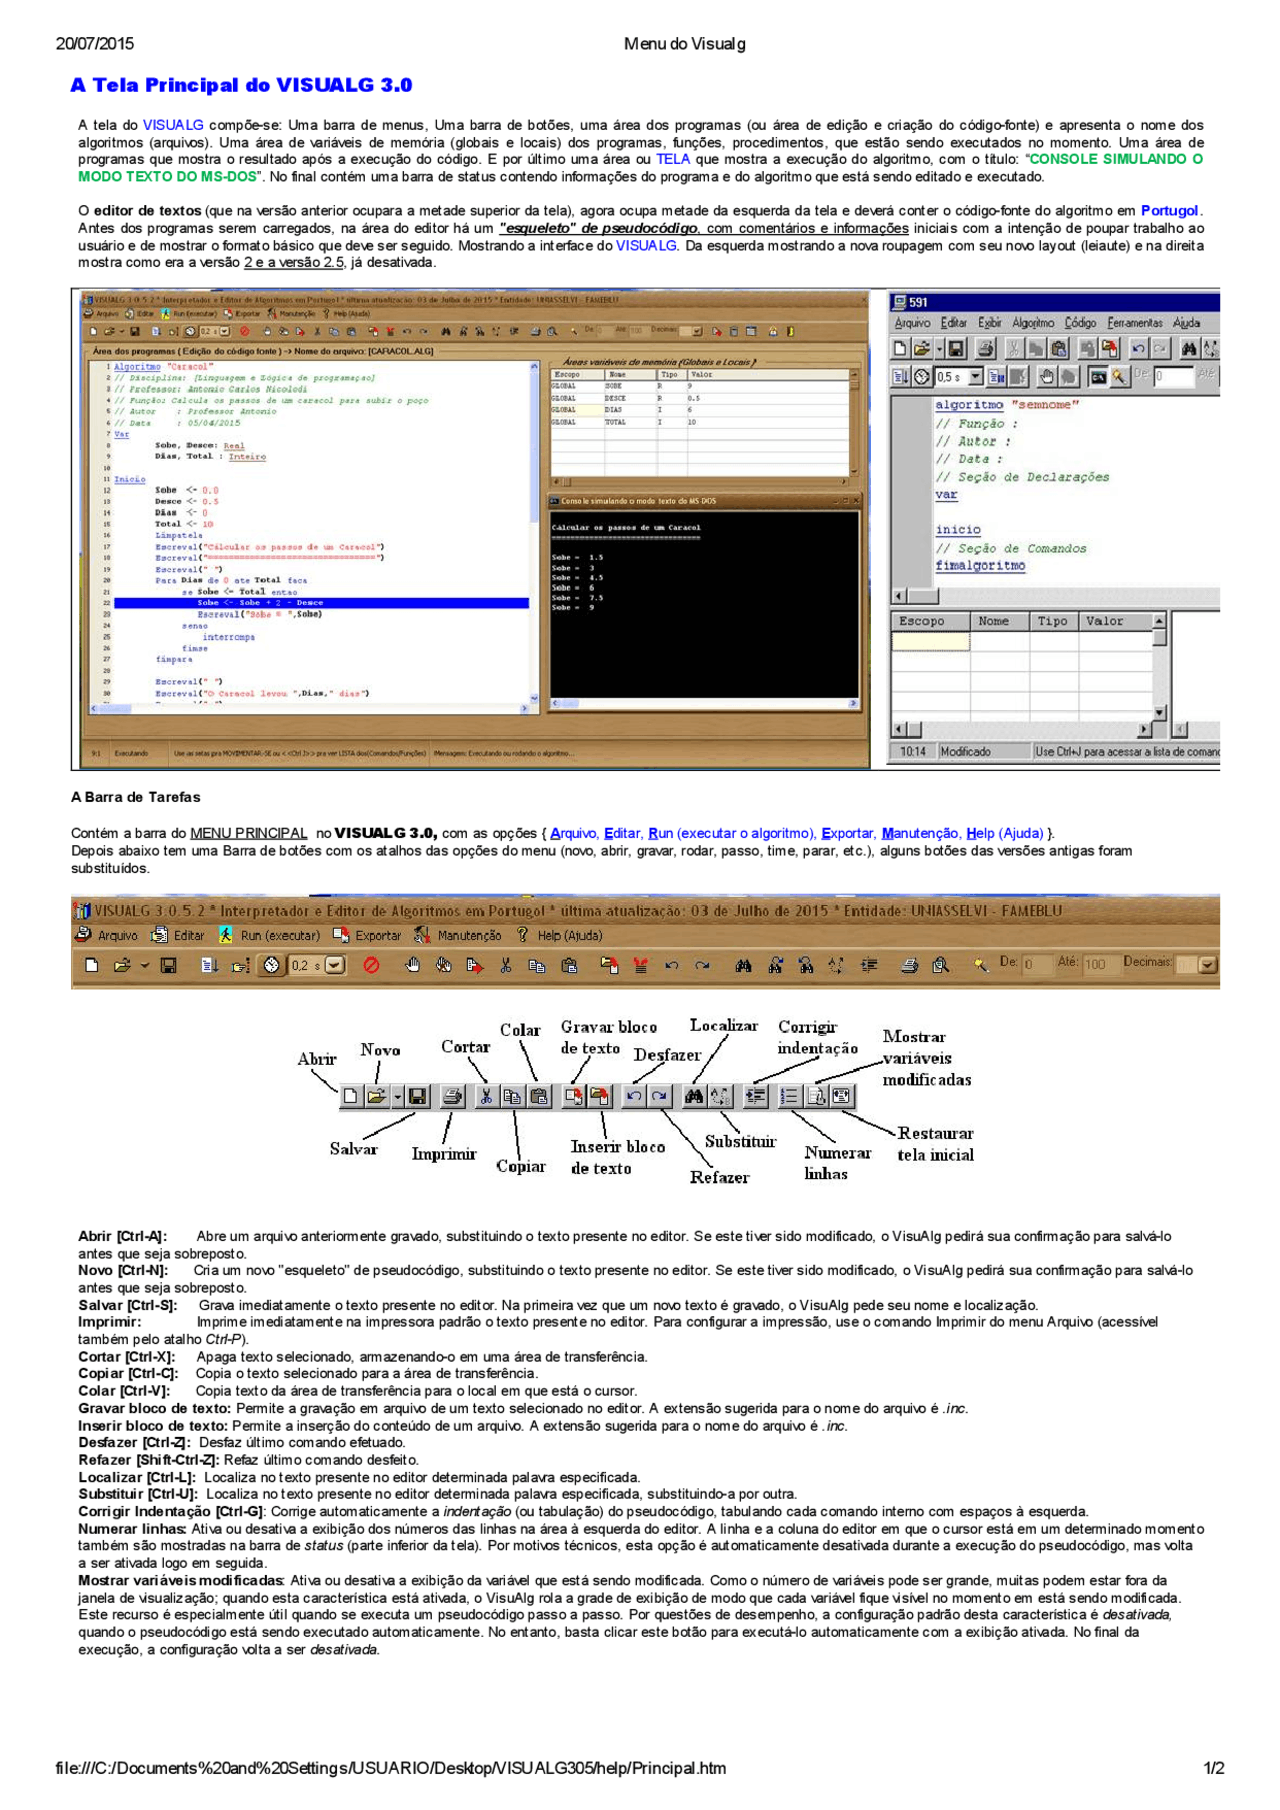Screen dimensions: 1280x1810
Task: Click the scissors Cortar icon in the labeled diagram
Action: [486, 1097]
